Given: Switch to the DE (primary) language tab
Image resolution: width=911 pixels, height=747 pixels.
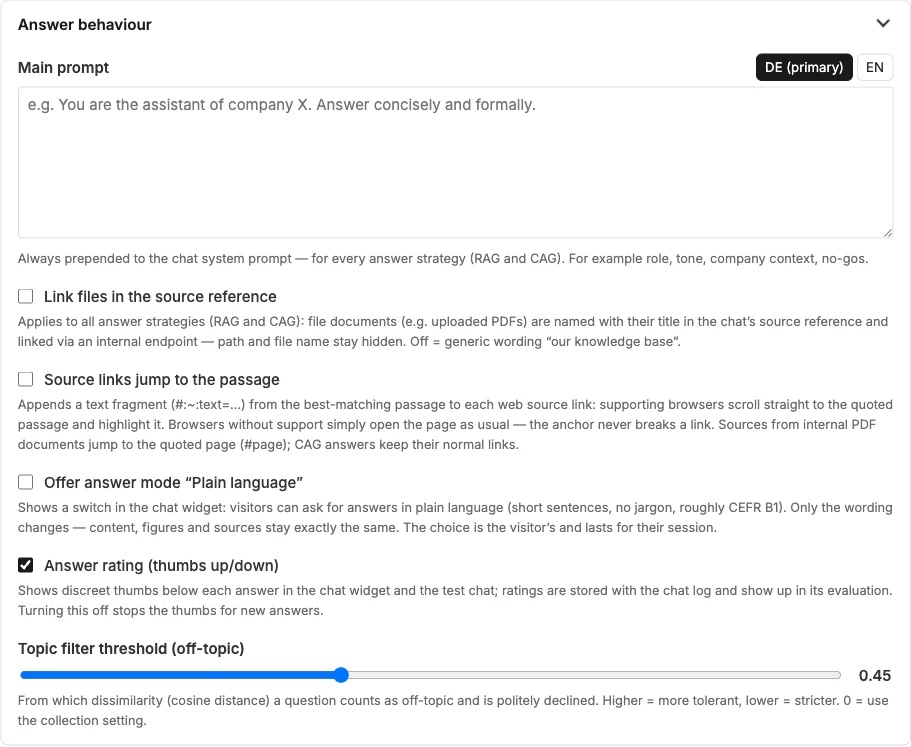Looking at the screenshot, I should click(804, 67).
